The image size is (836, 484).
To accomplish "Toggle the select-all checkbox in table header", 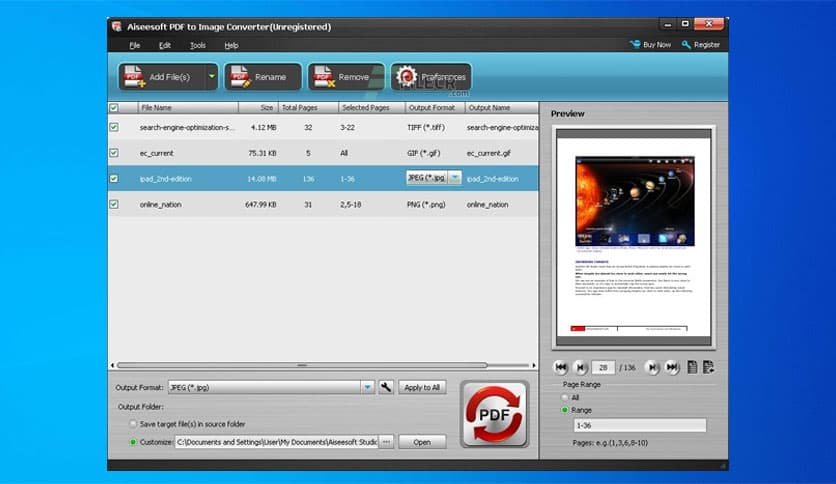I will 114,108.
